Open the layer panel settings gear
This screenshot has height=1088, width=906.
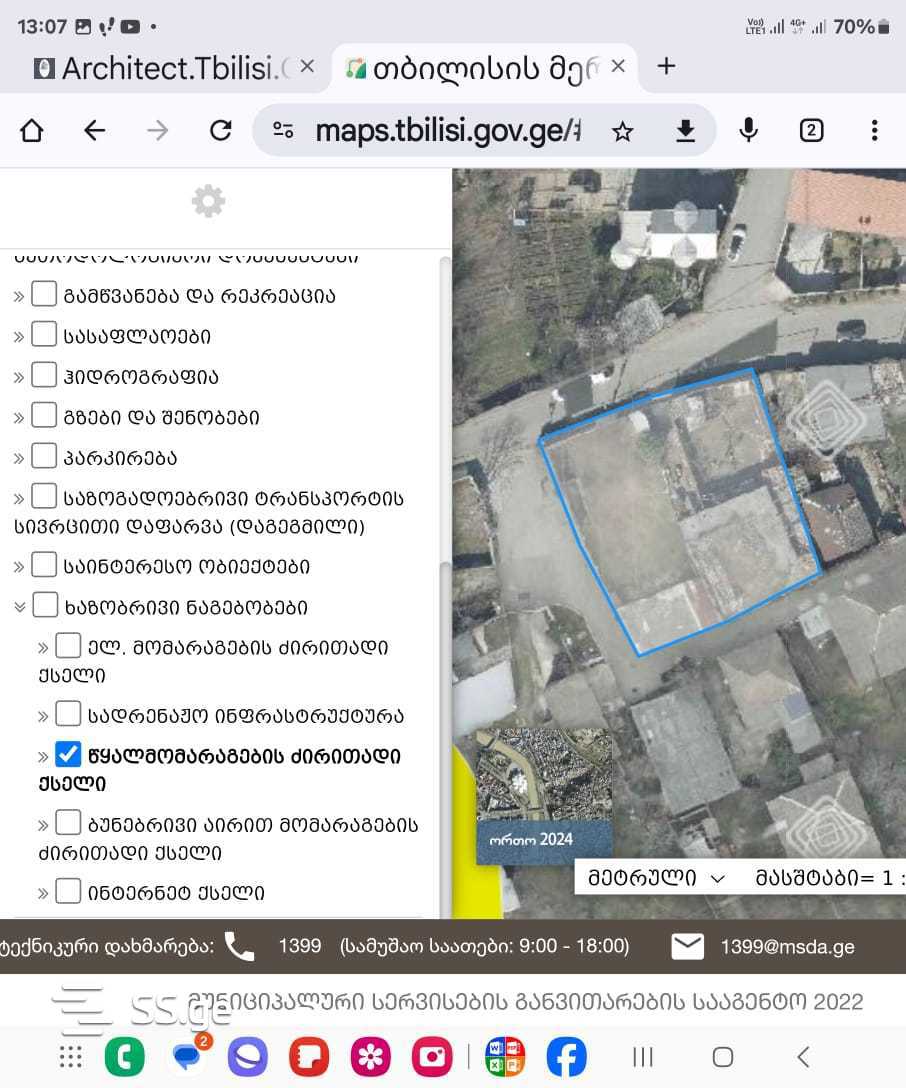(208, 202)
